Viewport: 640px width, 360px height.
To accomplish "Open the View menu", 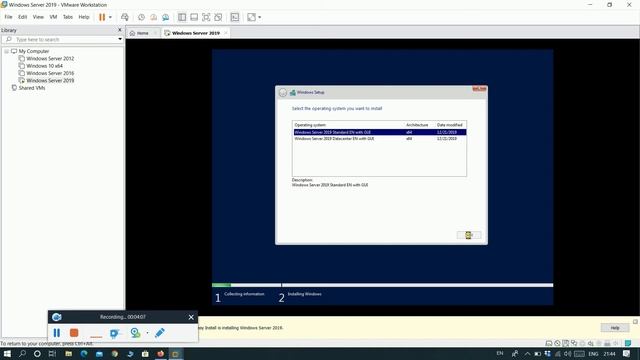I will coord(38,17).
